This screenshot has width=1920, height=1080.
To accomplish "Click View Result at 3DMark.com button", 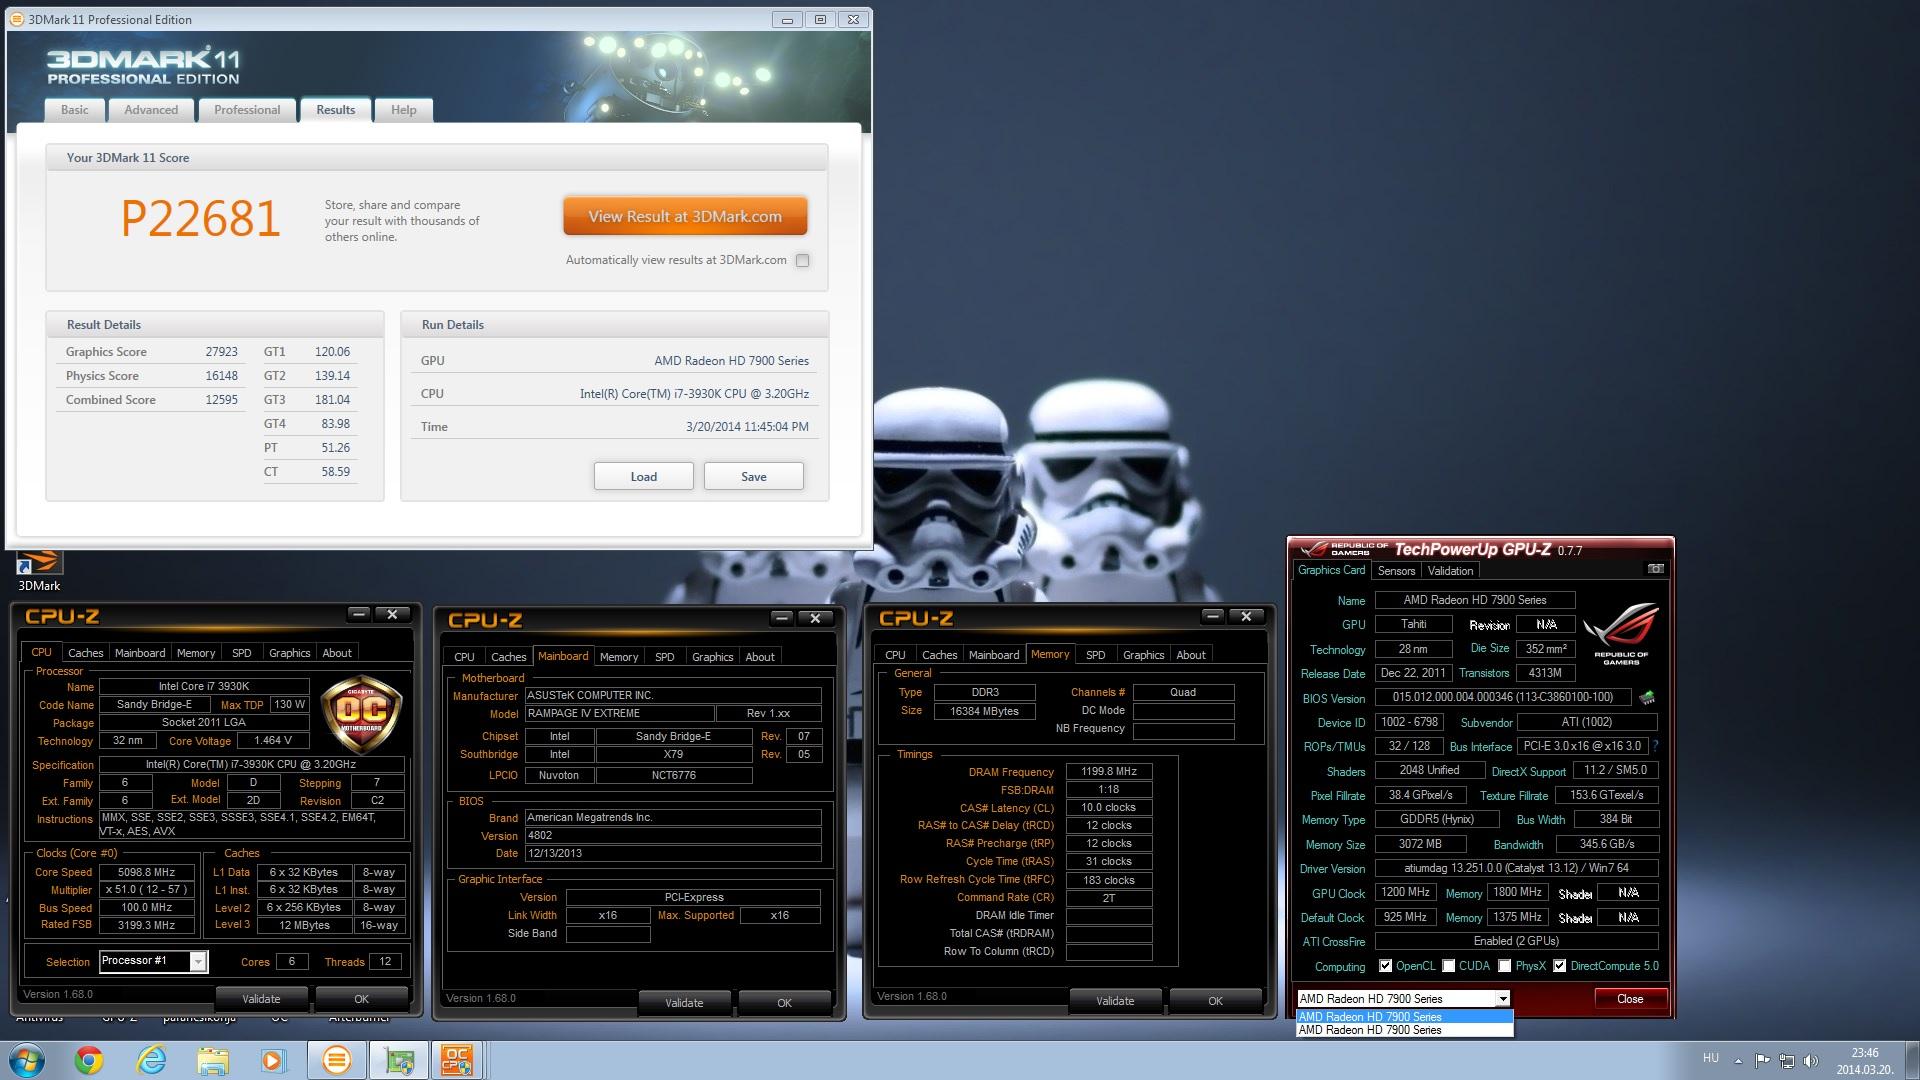I will click(685, 216).
